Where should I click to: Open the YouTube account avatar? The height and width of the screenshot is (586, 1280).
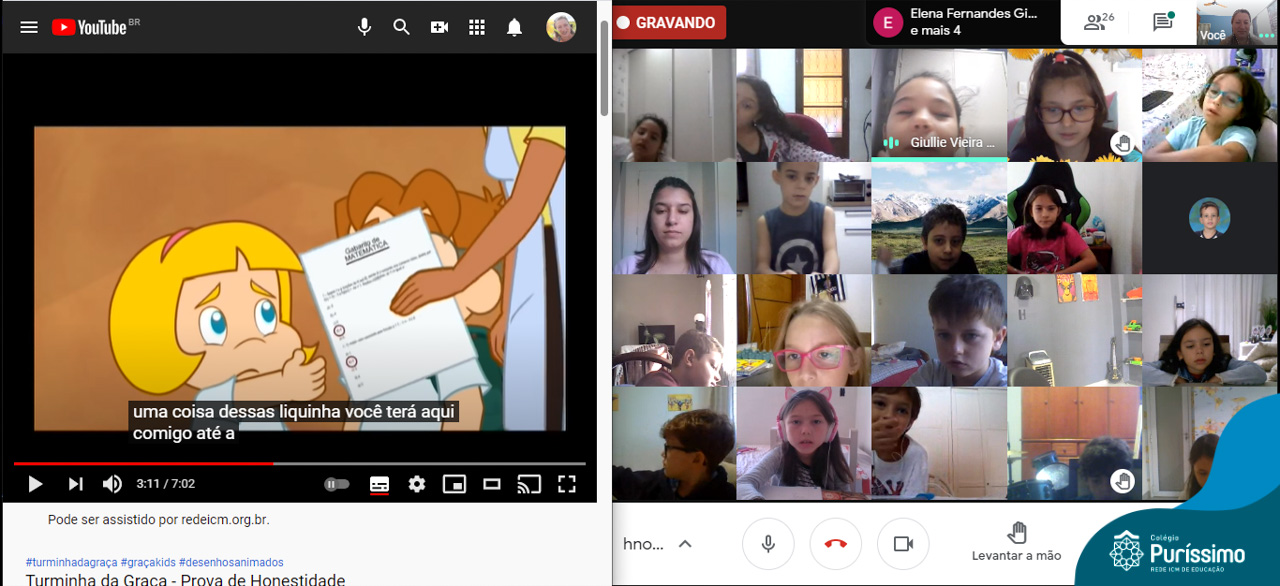click(561, 27)
